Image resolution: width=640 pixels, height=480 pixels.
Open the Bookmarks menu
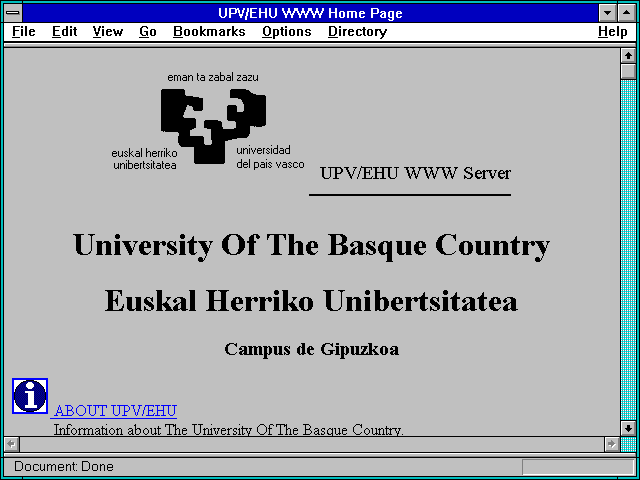(209, 32)
